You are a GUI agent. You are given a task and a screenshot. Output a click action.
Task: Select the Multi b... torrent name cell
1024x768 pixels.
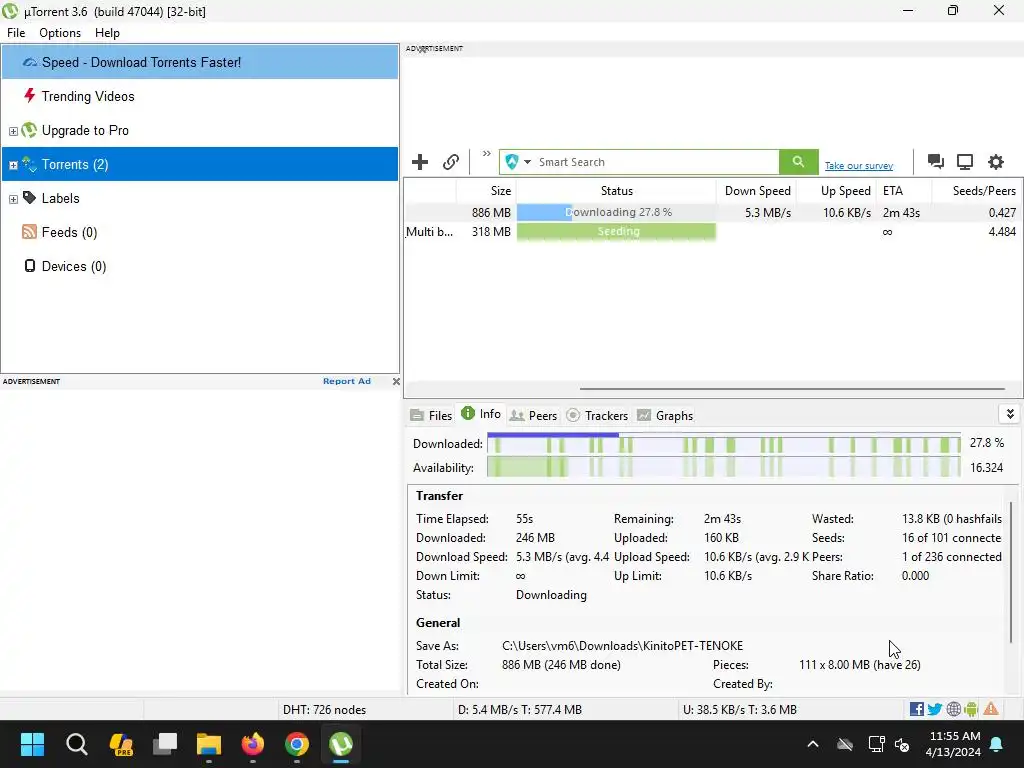point(430,231)
